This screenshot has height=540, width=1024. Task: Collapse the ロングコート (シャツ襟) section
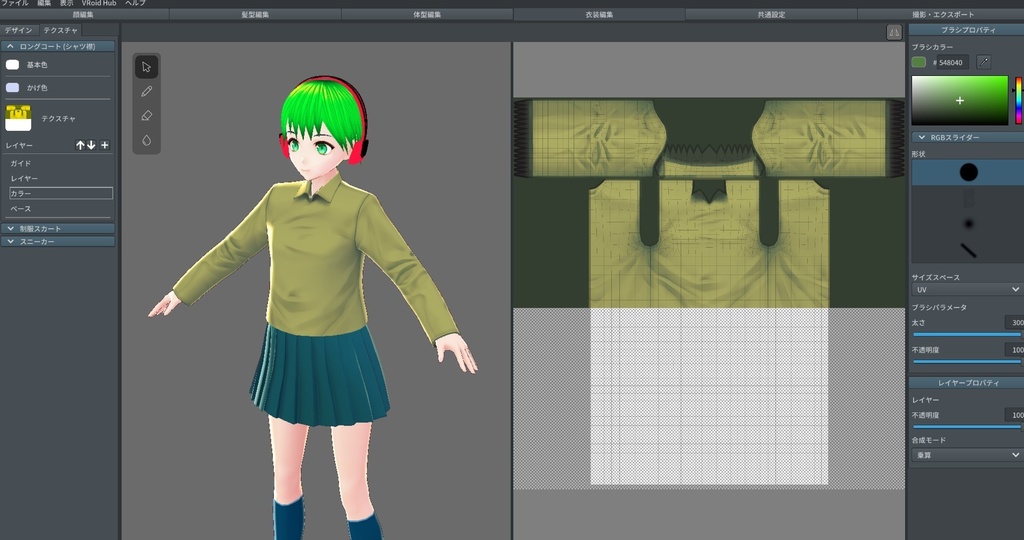[58, 46]
